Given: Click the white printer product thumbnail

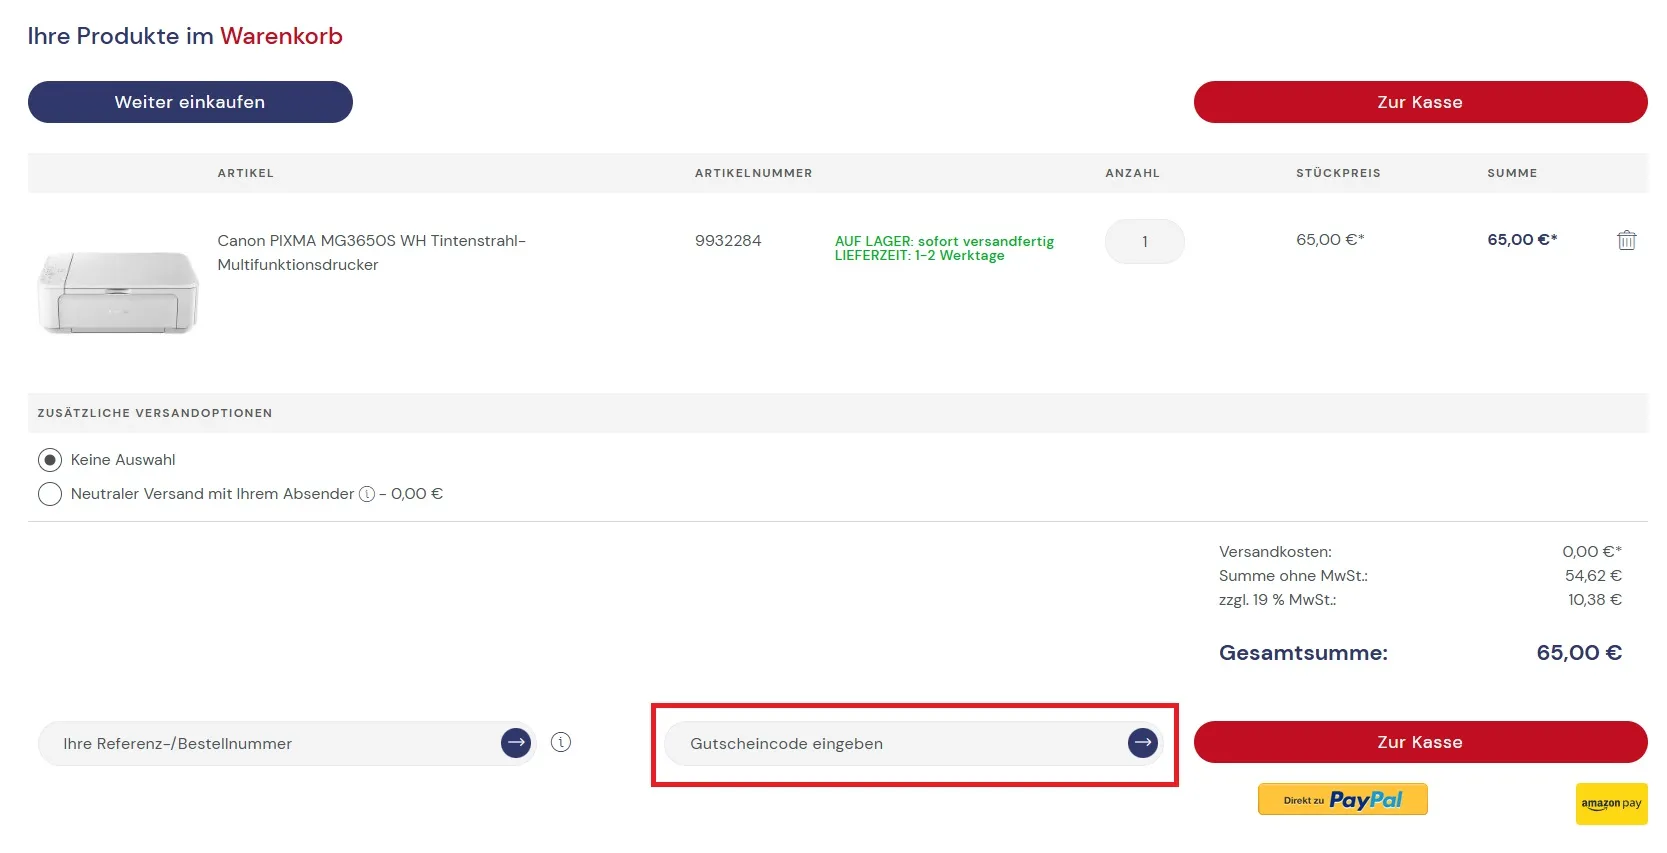Looking at the screenshot, I should [x=118, y=291].
